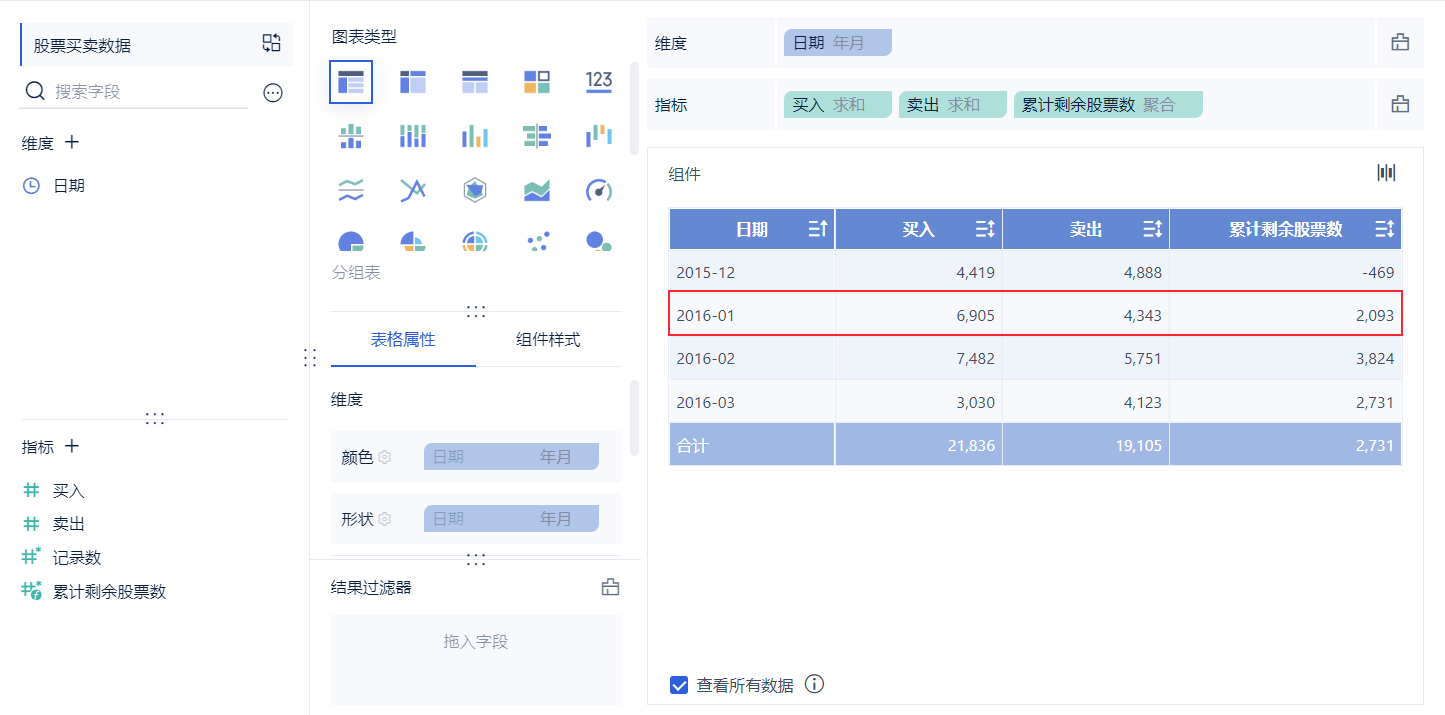The width and height of the screenshot is (1445, 715).
Task: Open the 累计剩余股票数 聚合 pill
Action: [1108, 104]
